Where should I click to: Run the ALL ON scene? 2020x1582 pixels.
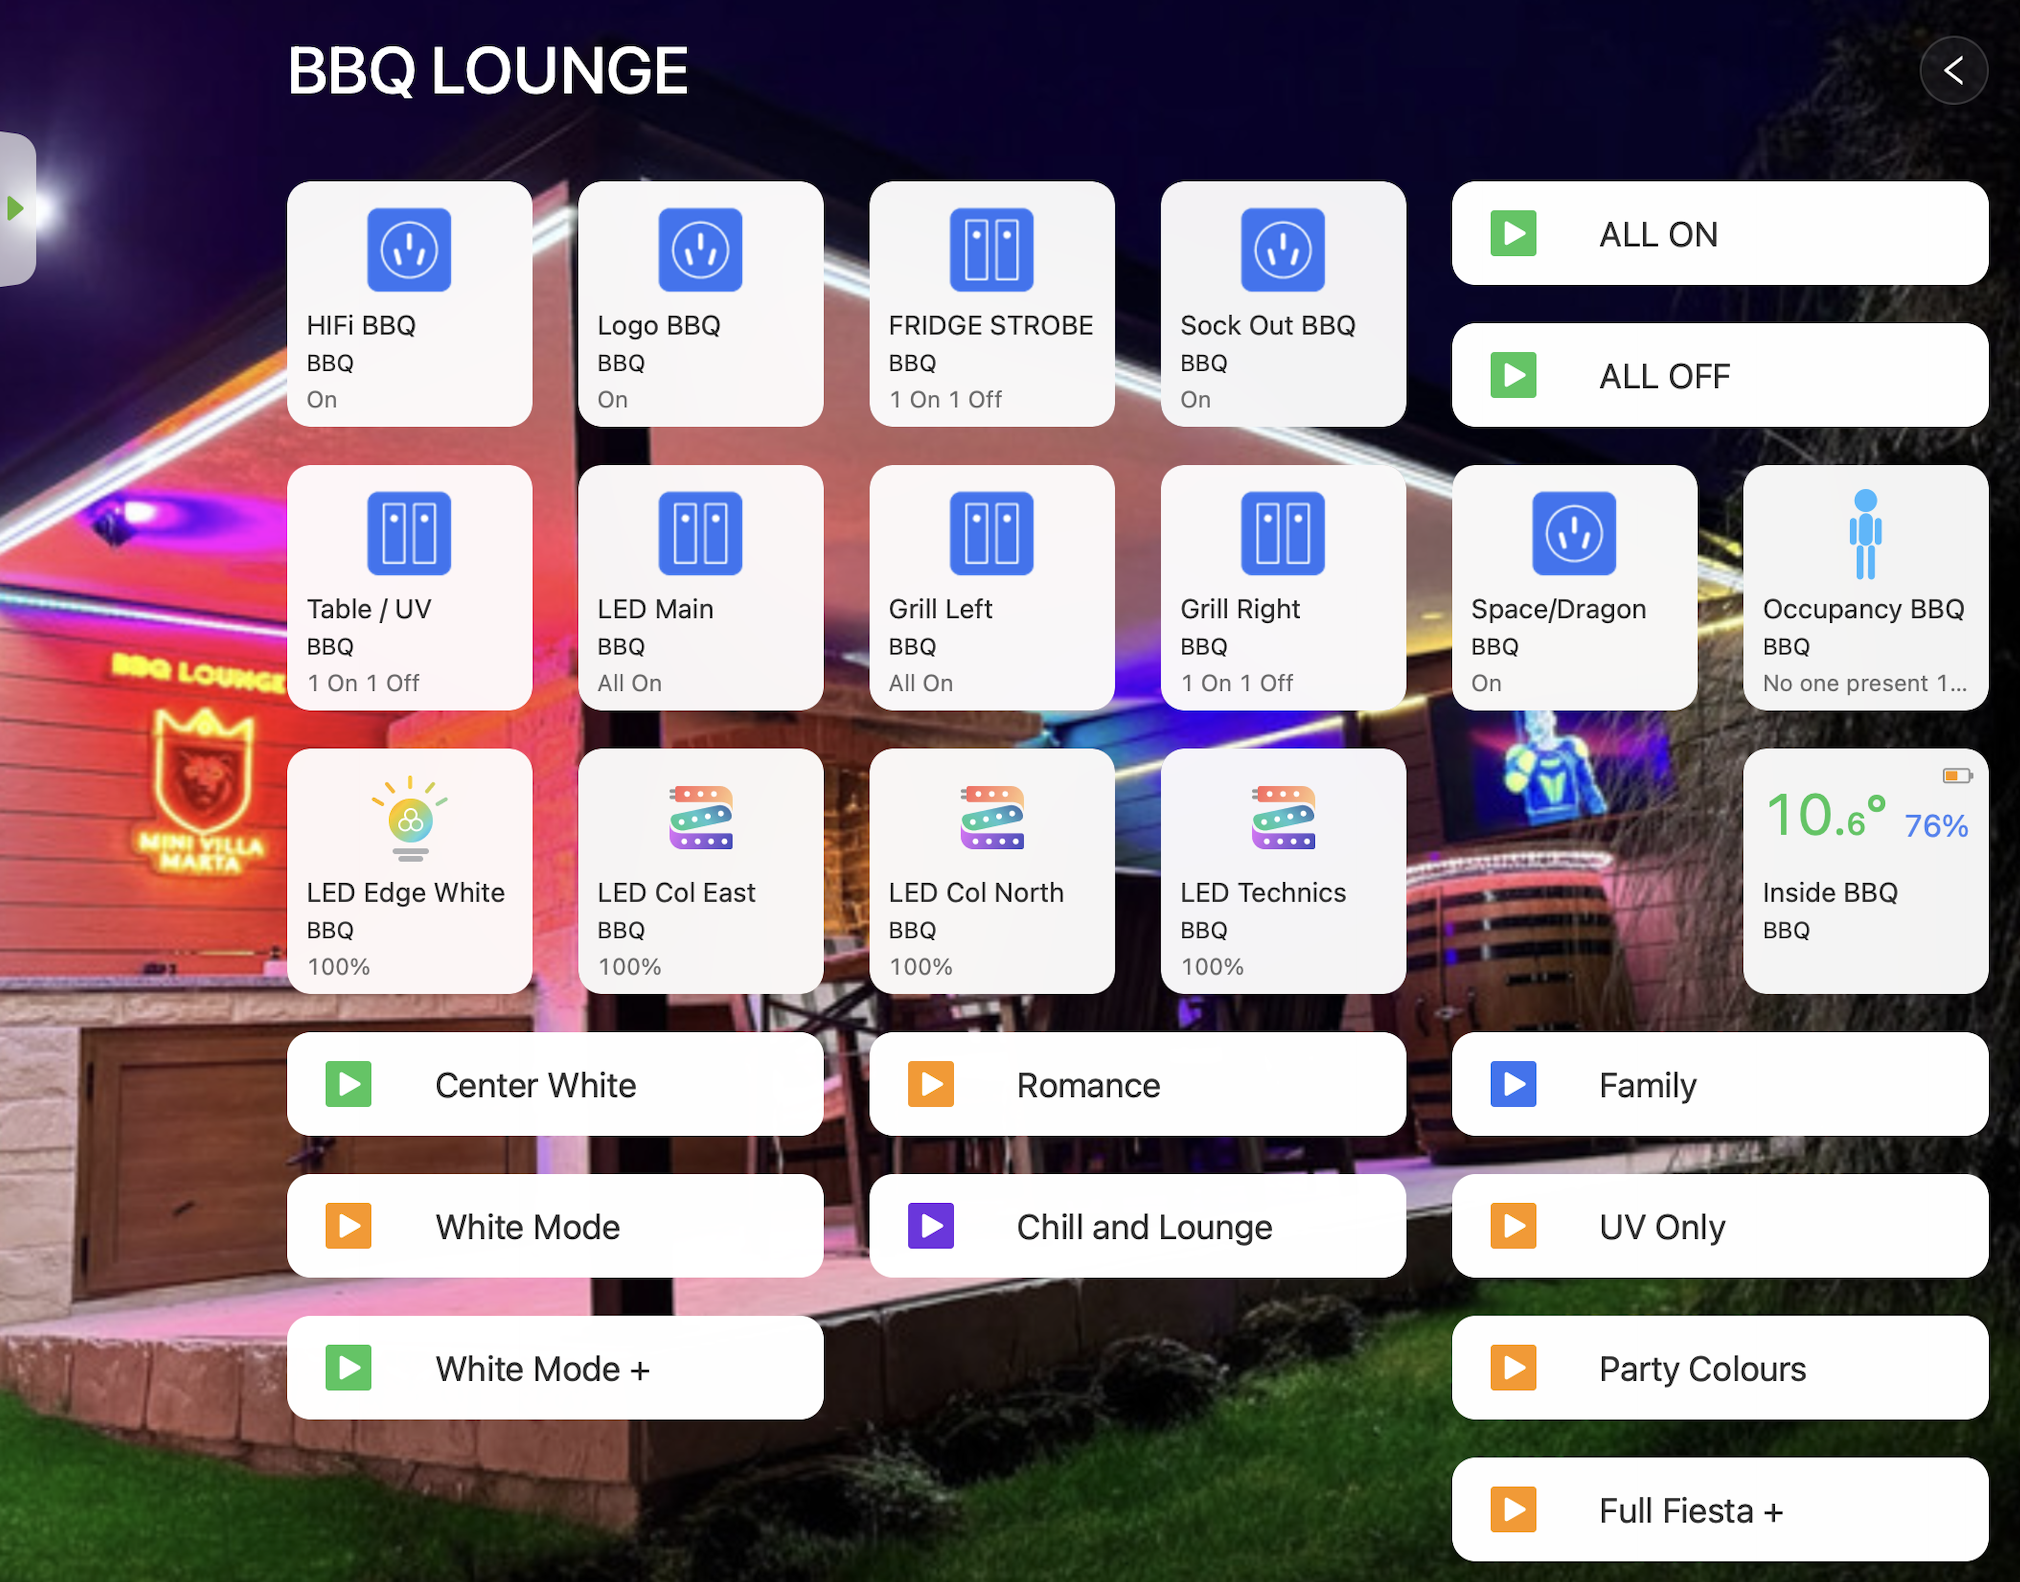(x=1718, y=234)
